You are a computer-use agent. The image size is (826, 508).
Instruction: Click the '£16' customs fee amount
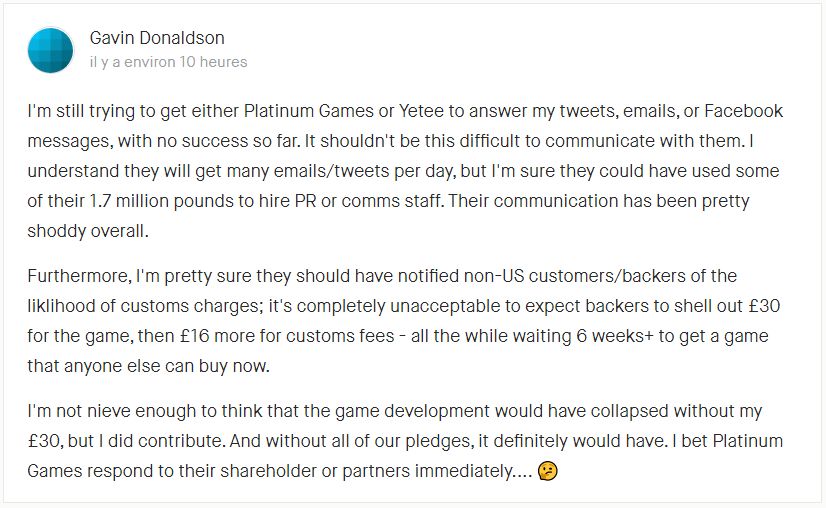(x=194, y=336)
